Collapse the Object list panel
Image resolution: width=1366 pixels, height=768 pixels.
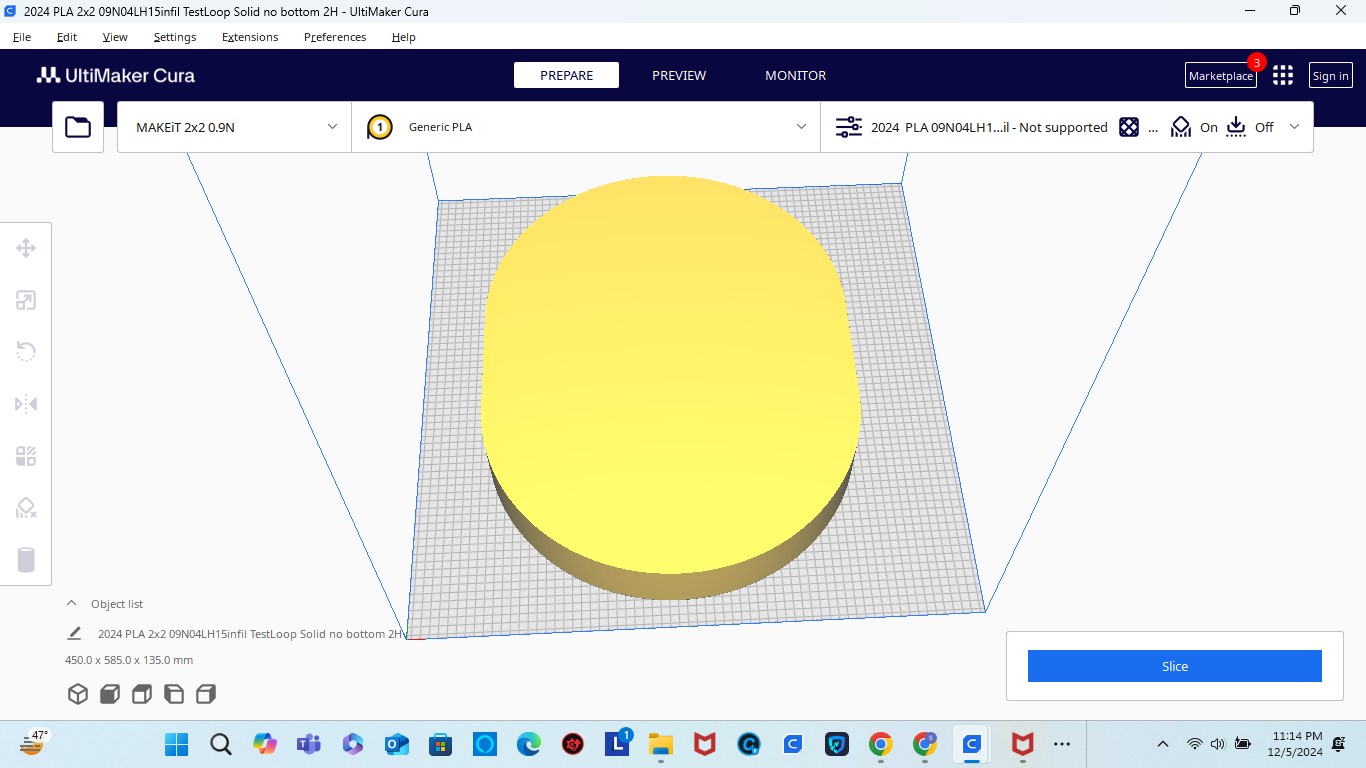pyautogui.click(x=71, y=604)
